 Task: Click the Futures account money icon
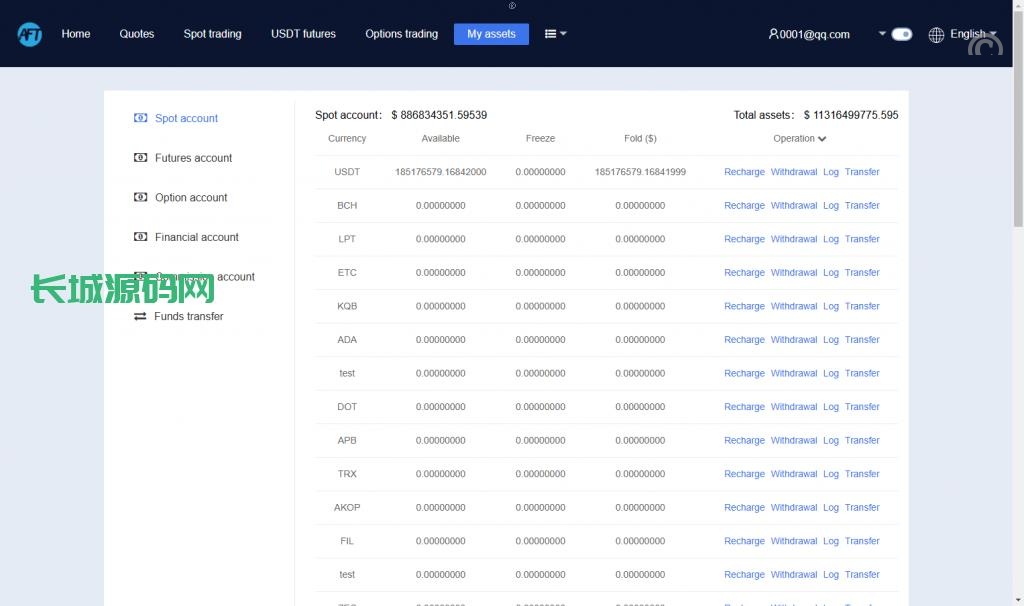click(x=141, y=158)
